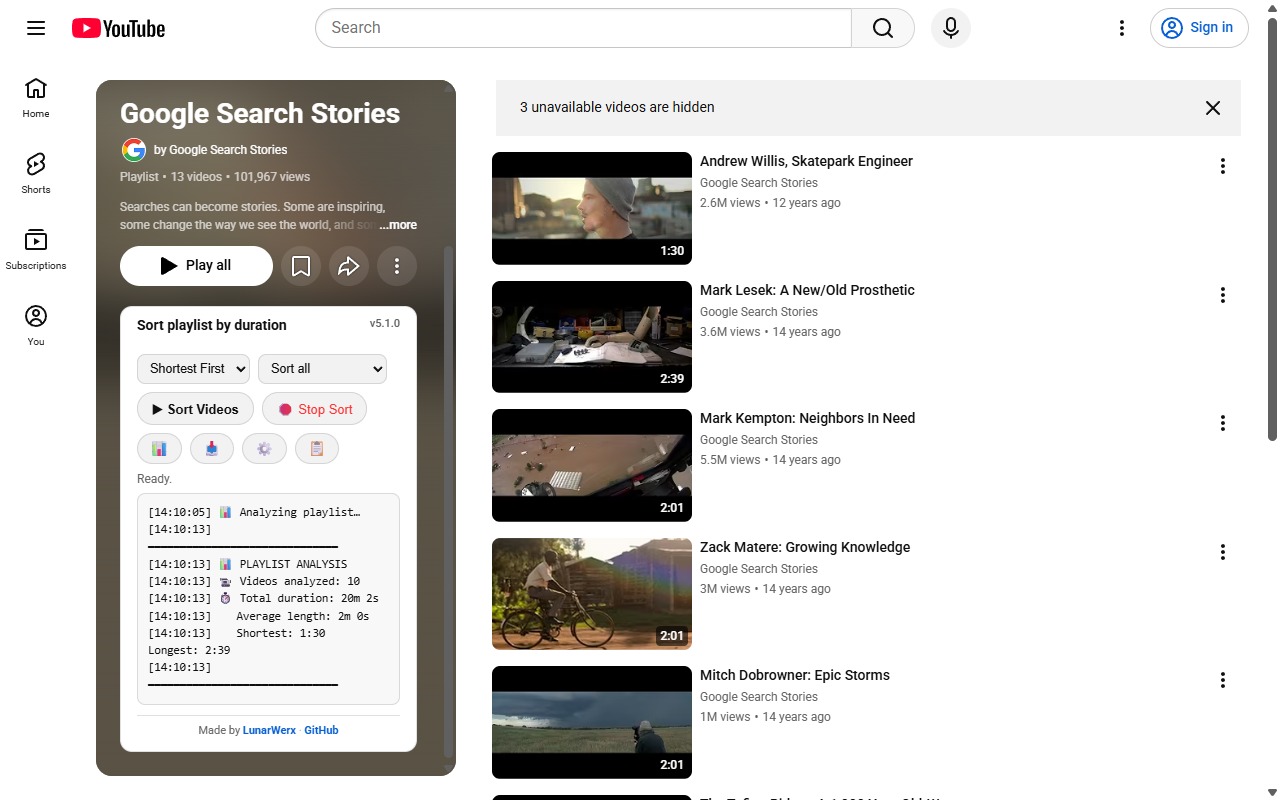Image resolution: width=1280 pixels, height=800 pixels.
Task: Start voice search with the microphone
Action: tap(951, 28)
